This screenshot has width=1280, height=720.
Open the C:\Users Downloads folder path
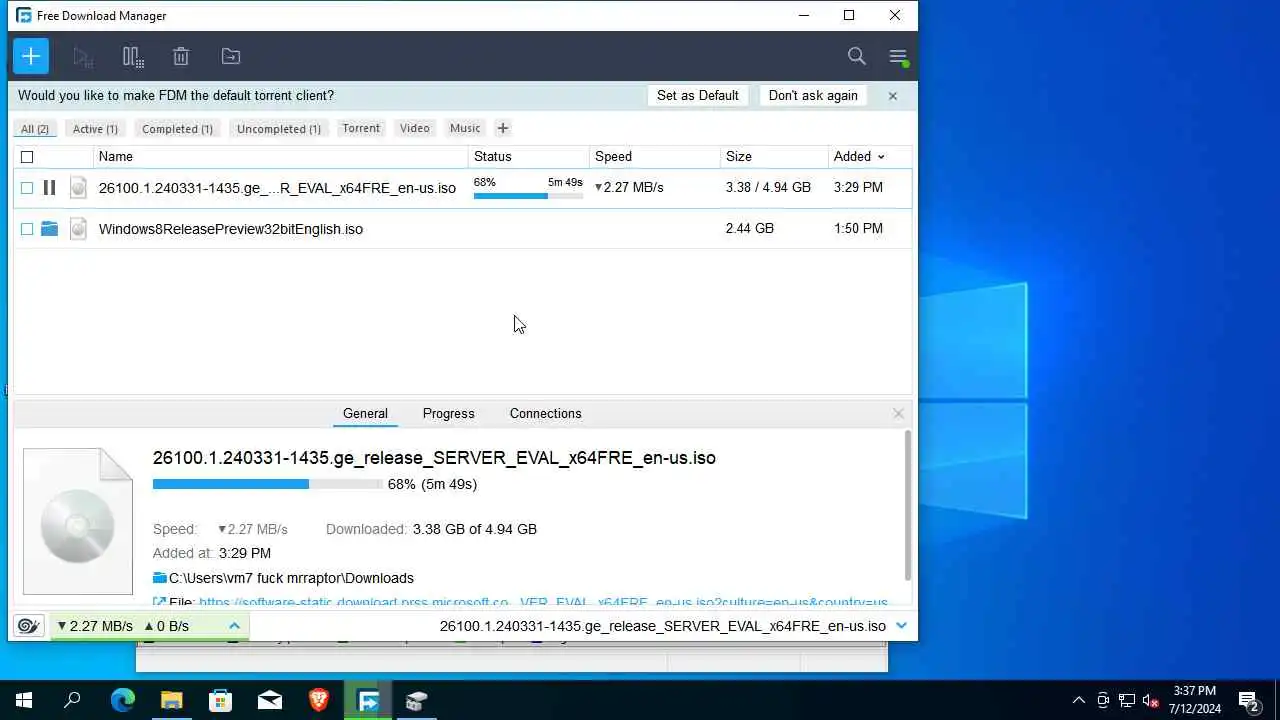tap(291, 578)
